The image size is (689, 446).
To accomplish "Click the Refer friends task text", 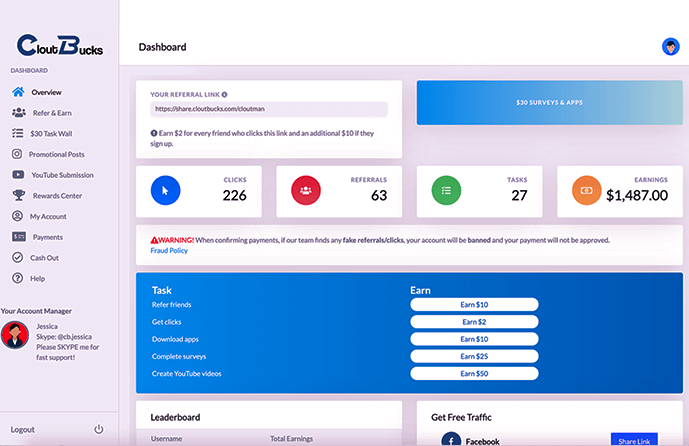I will (x=171, y=305).
